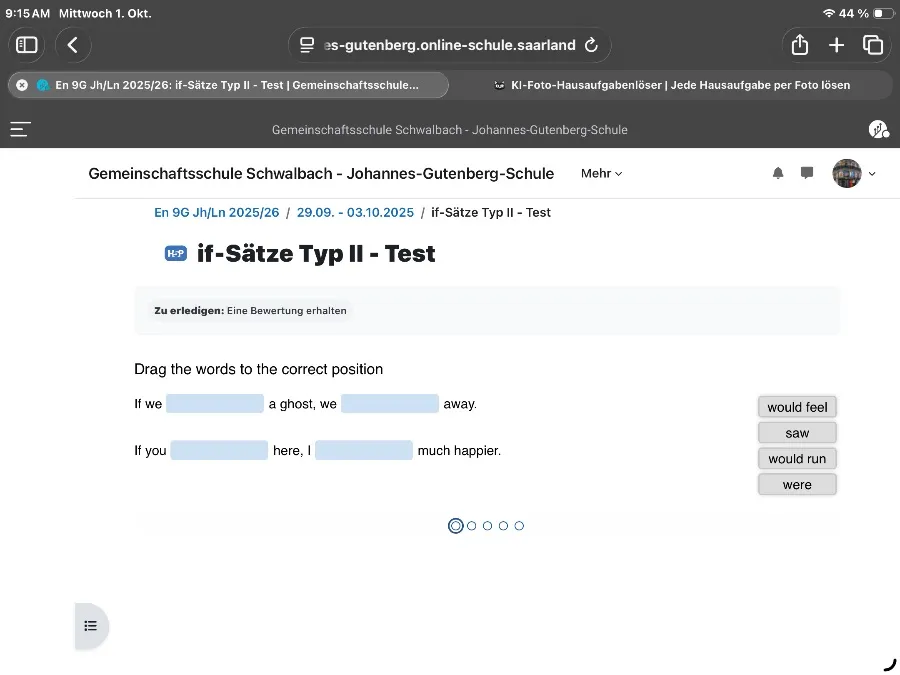Jump to the last question progress dot
Viewport: 900px width, 675px height.
pyautogui.click(x=519, y=526)
